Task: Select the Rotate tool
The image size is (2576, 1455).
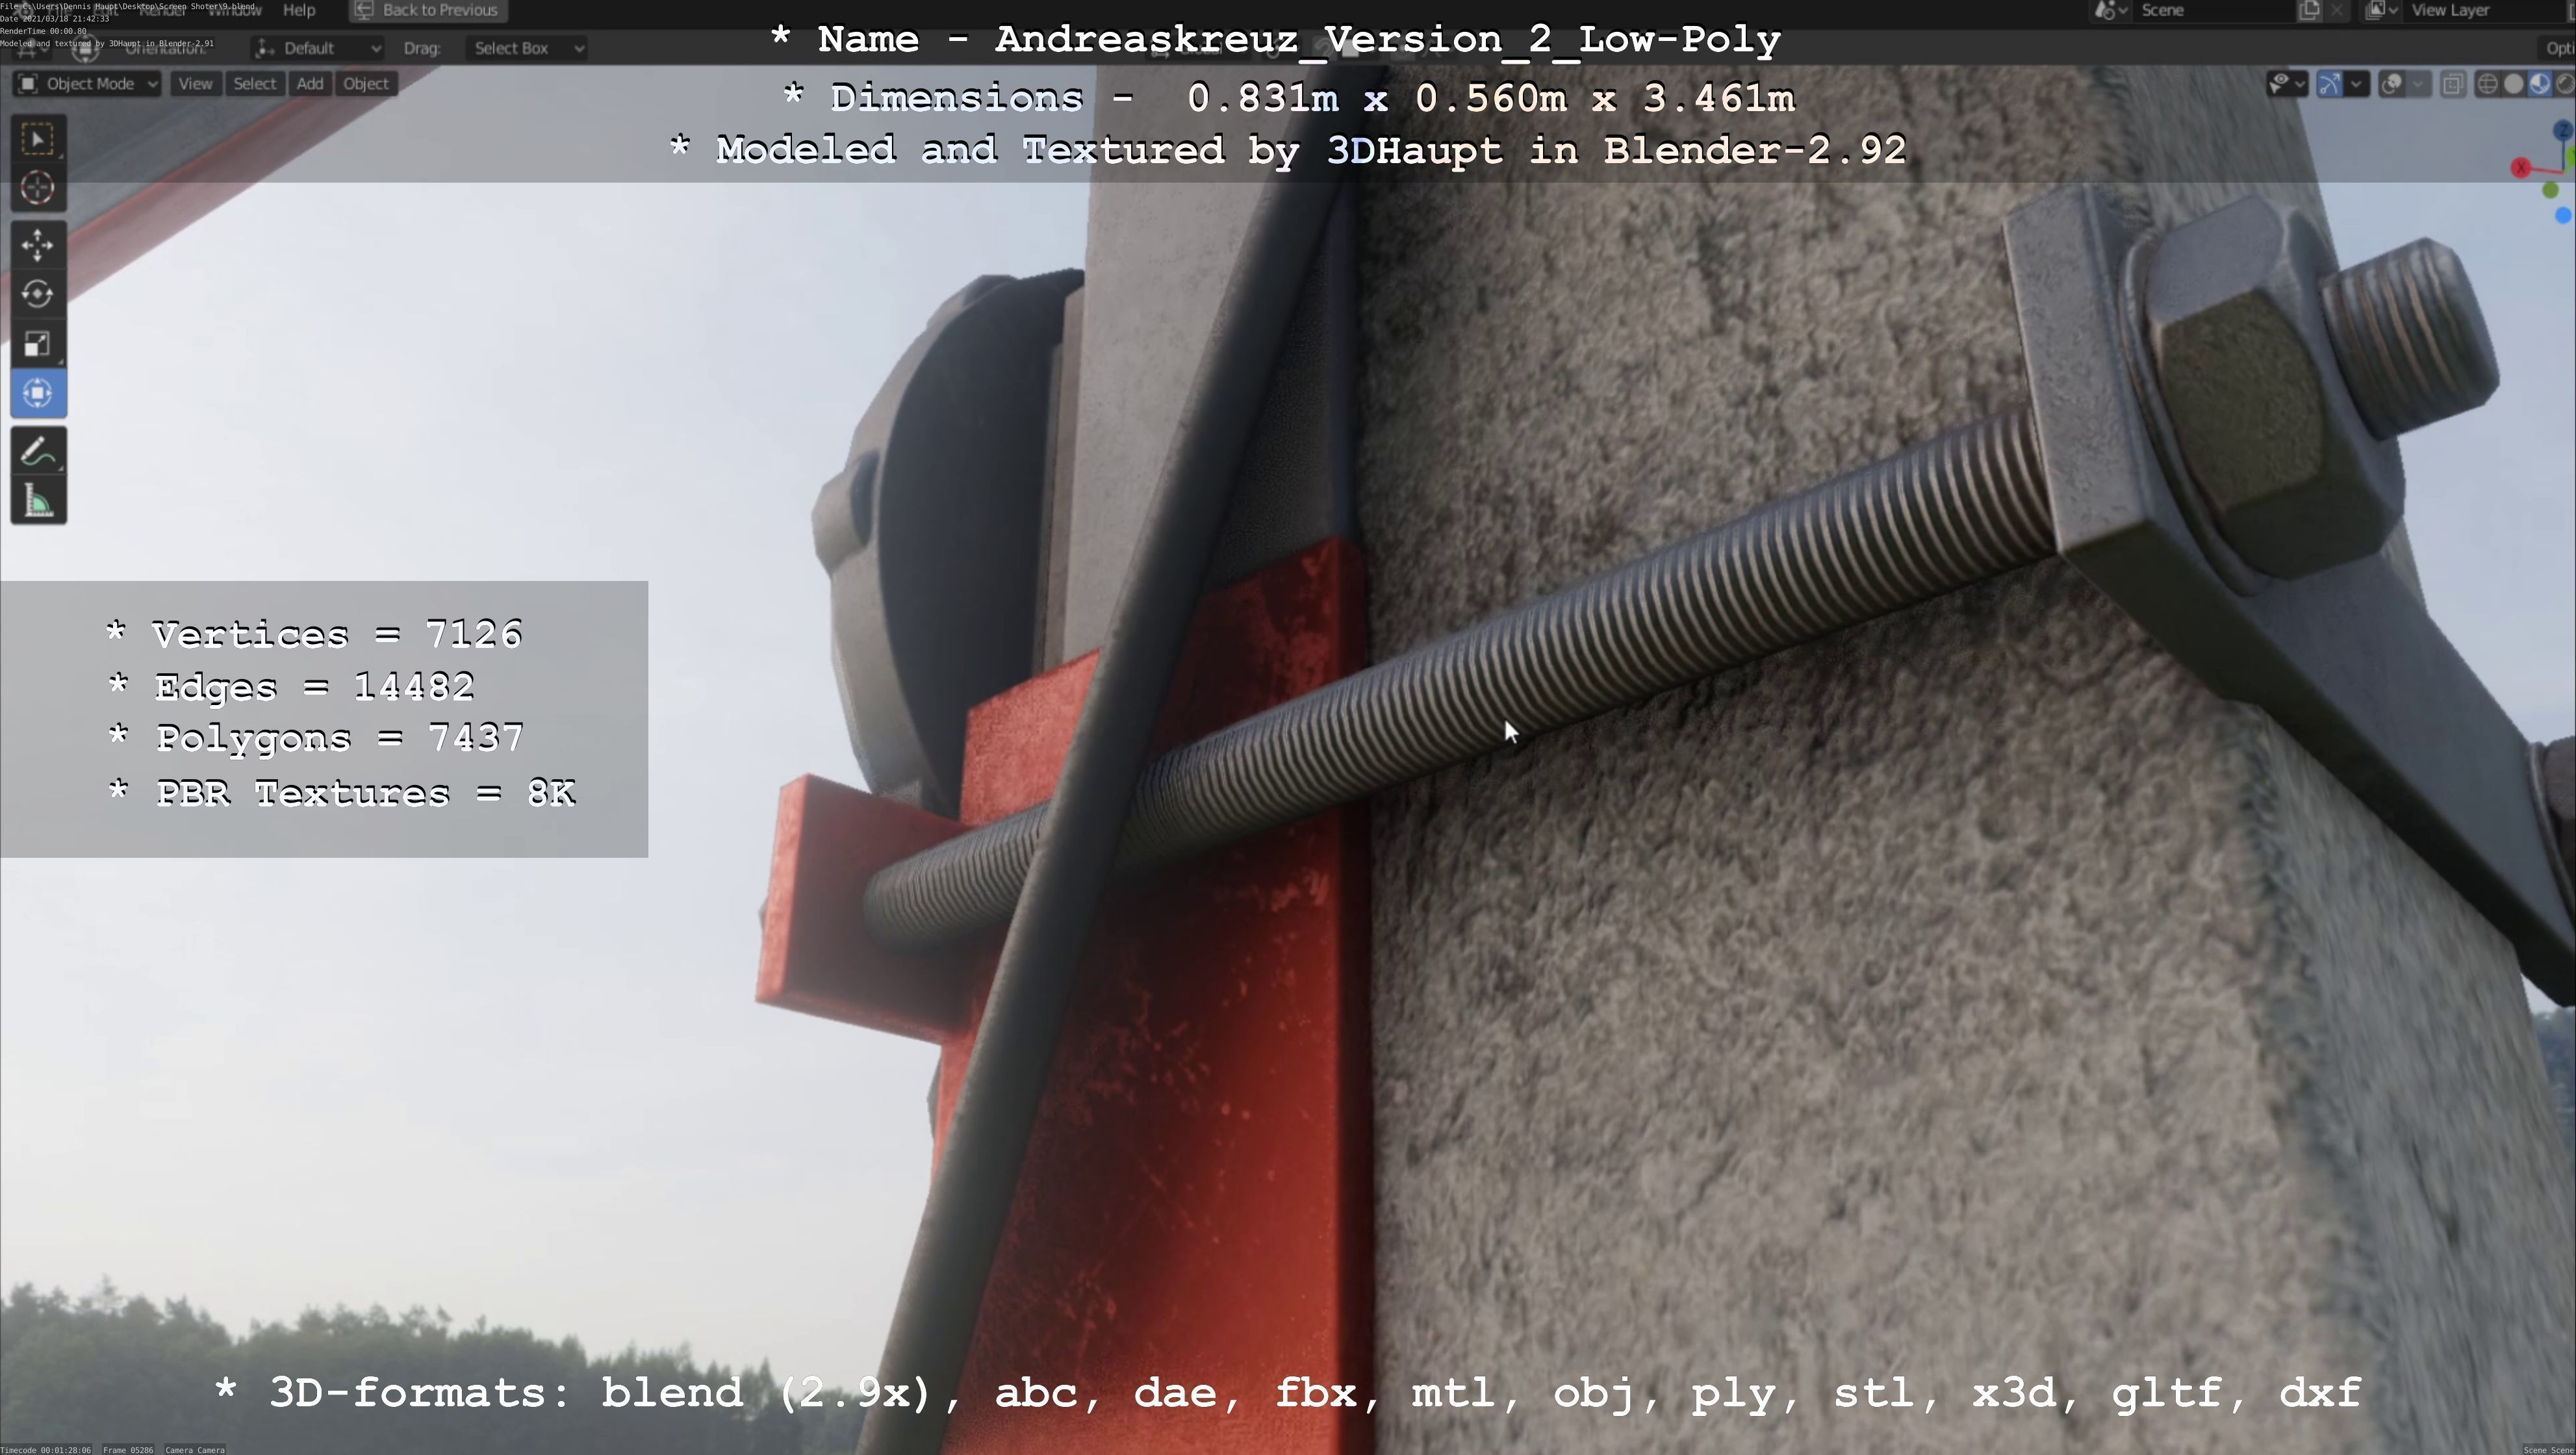Action: tap(38, 294)
